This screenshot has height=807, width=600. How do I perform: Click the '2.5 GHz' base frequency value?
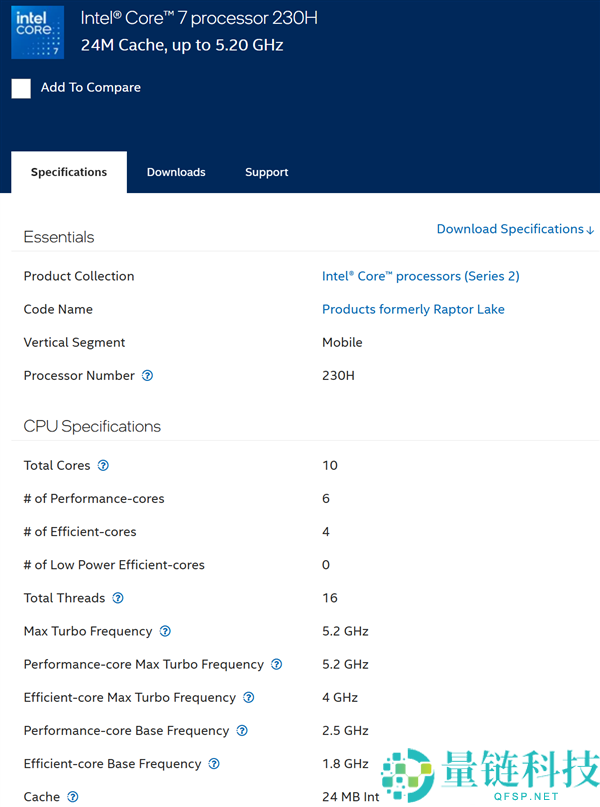(x=345, y=731)
